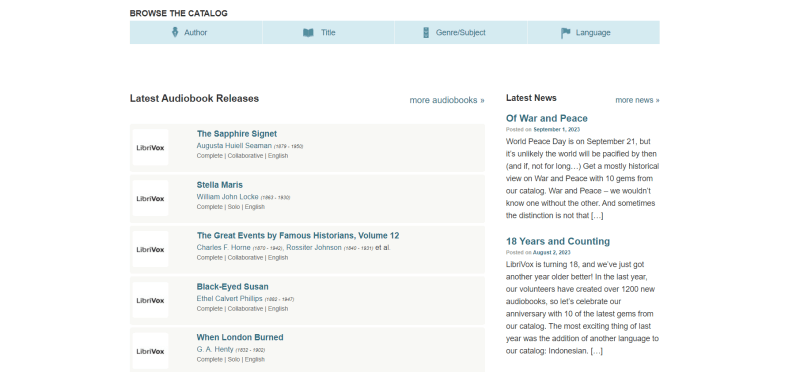View author Ethel Calvert Phillips
800x372 pixels.
(230, 299)
